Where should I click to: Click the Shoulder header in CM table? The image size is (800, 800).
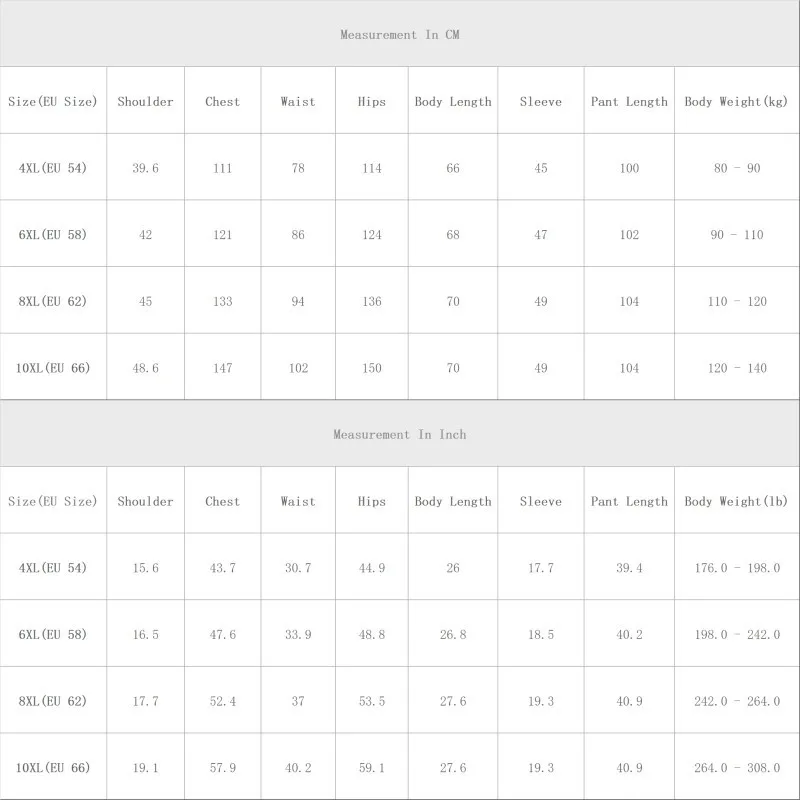click(x=145, y=102)
